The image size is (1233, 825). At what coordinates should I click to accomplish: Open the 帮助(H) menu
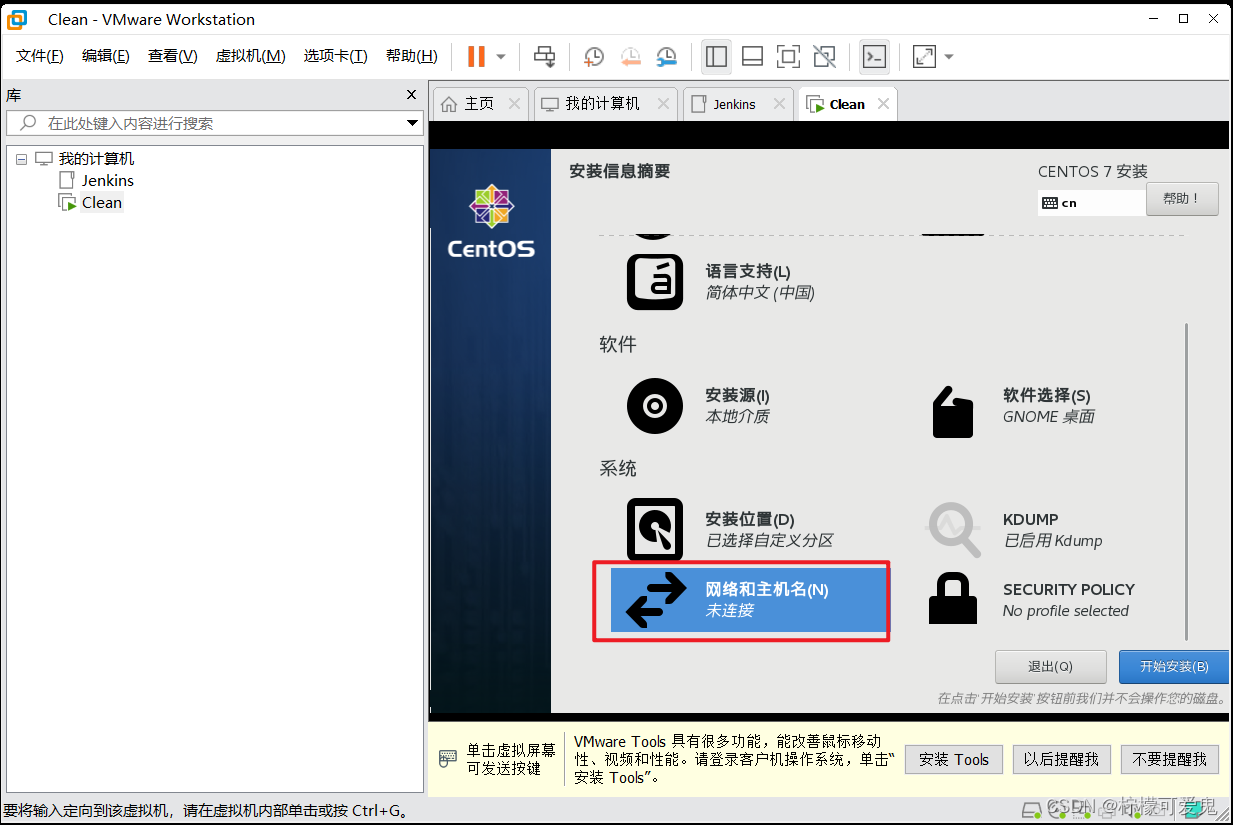(x=411, y=56)
